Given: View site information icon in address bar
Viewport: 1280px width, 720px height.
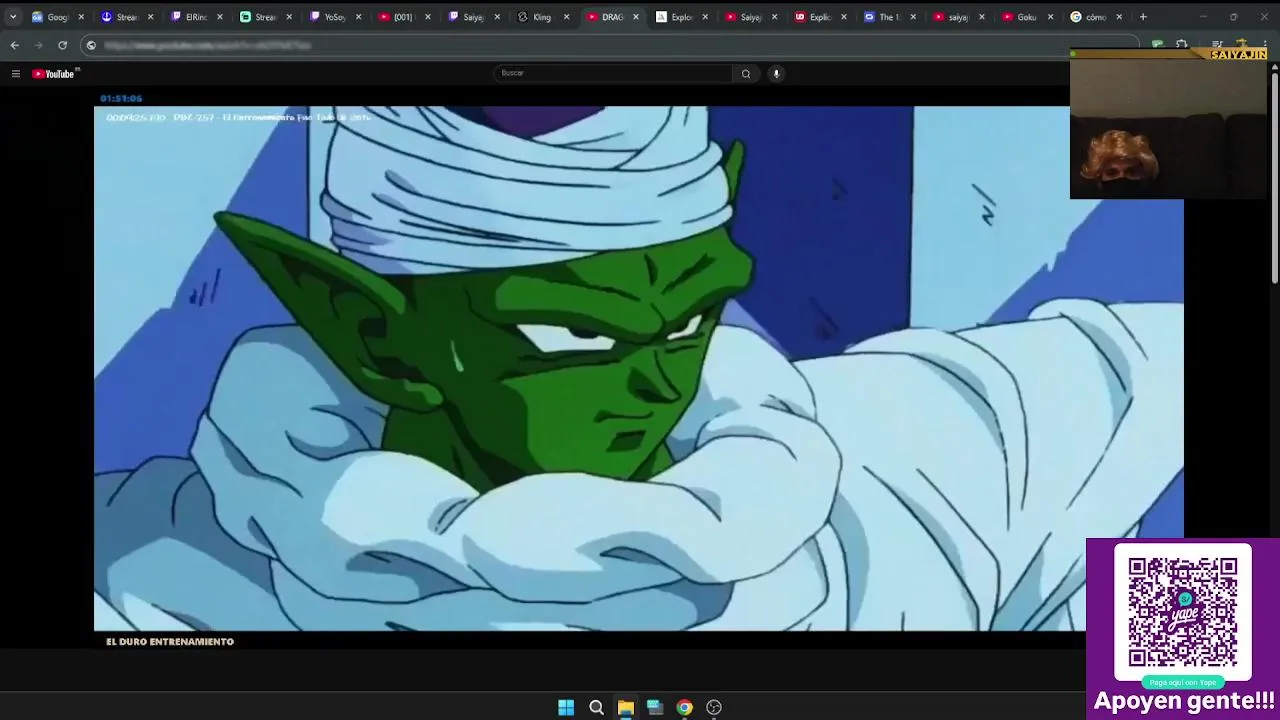Looking at the screenshot, I should point(91,45).
